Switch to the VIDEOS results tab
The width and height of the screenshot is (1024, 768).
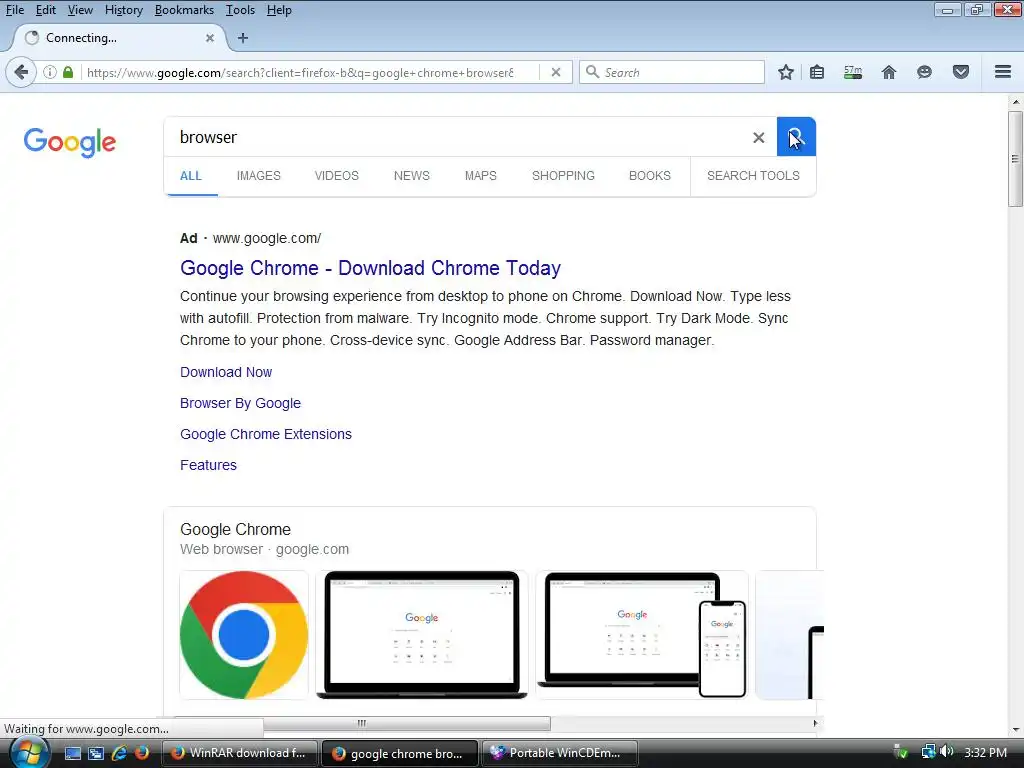[x=337, y=176]
